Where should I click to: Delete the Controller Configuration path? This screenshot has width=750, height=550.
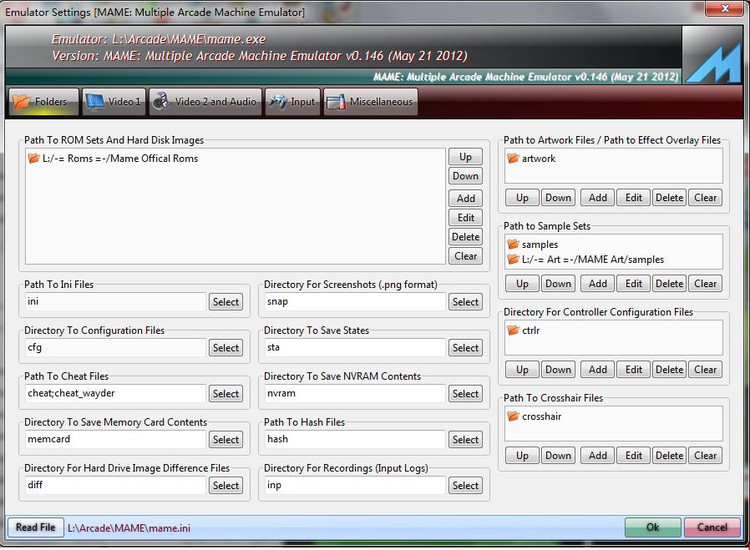669,370
